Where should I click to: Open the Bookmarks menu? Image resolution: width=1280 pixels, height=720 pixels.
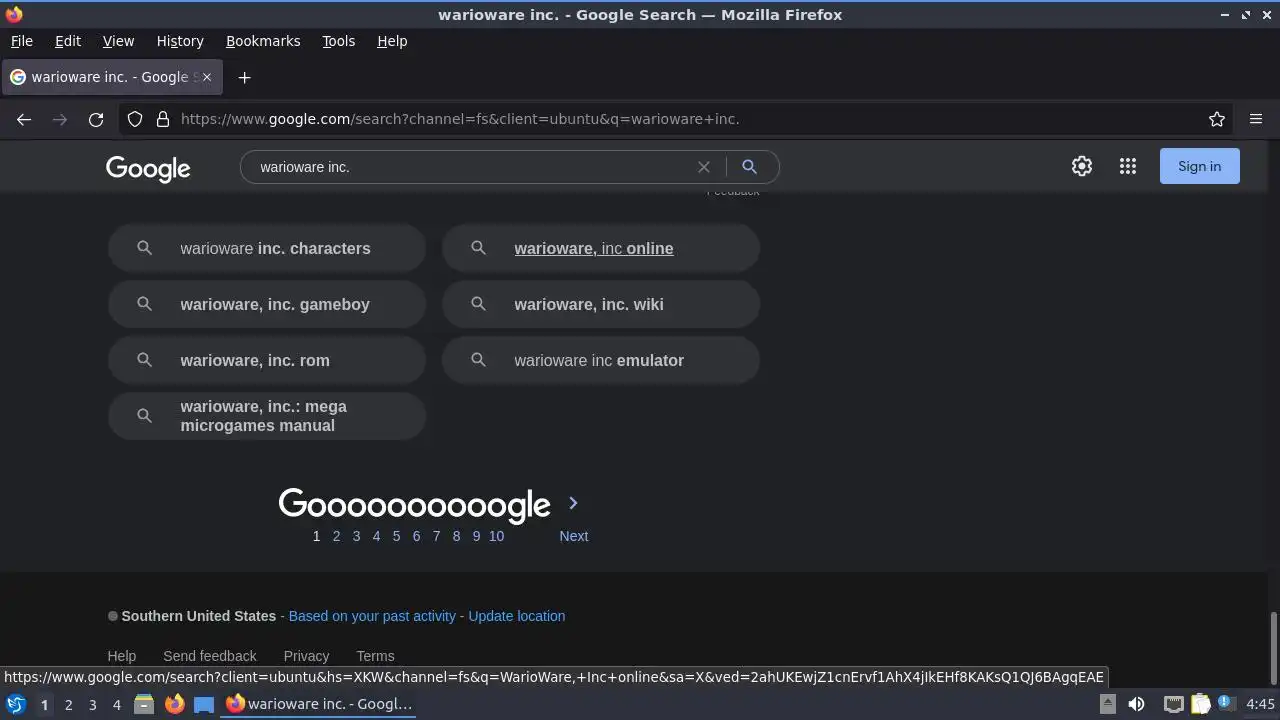[263, 41]
